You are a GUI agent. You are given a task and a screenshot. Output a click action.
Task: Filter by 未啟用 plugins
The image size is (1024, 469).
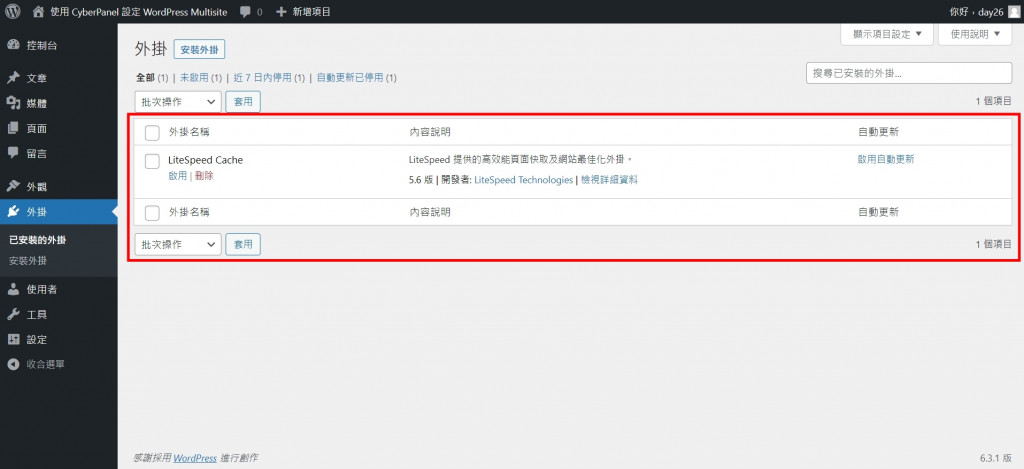point(194,78)
